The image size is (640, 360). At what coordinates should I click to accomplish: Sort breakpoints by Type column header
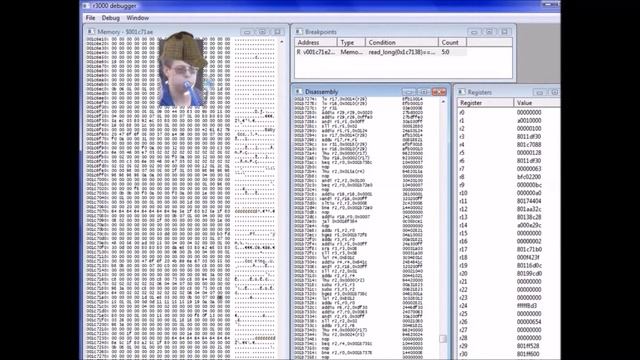coord(351,42)
